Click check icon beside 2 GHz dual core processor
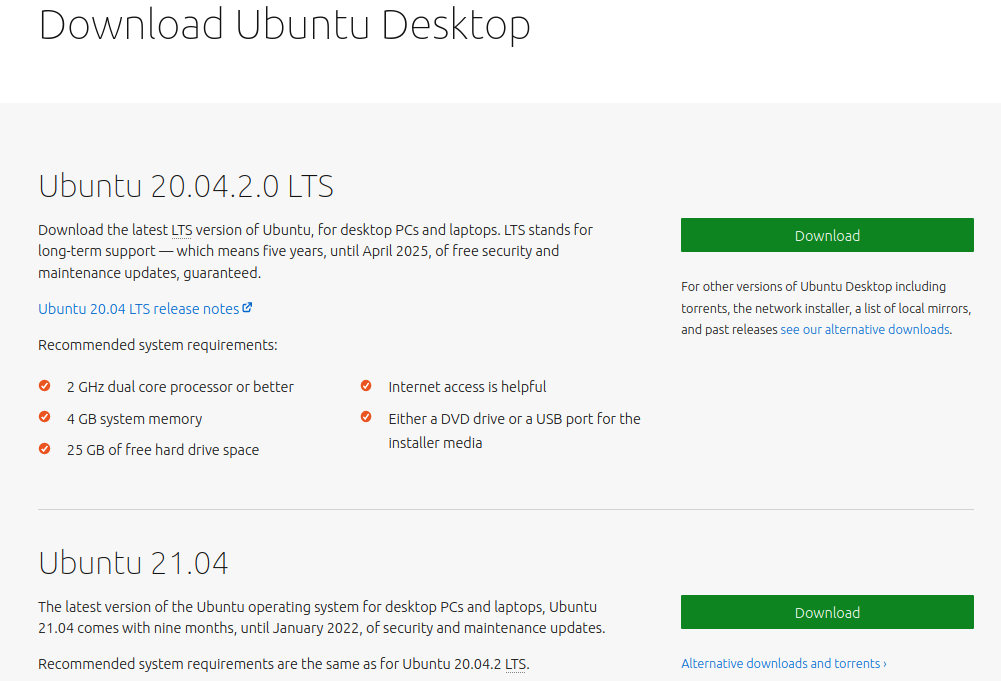 45,385
